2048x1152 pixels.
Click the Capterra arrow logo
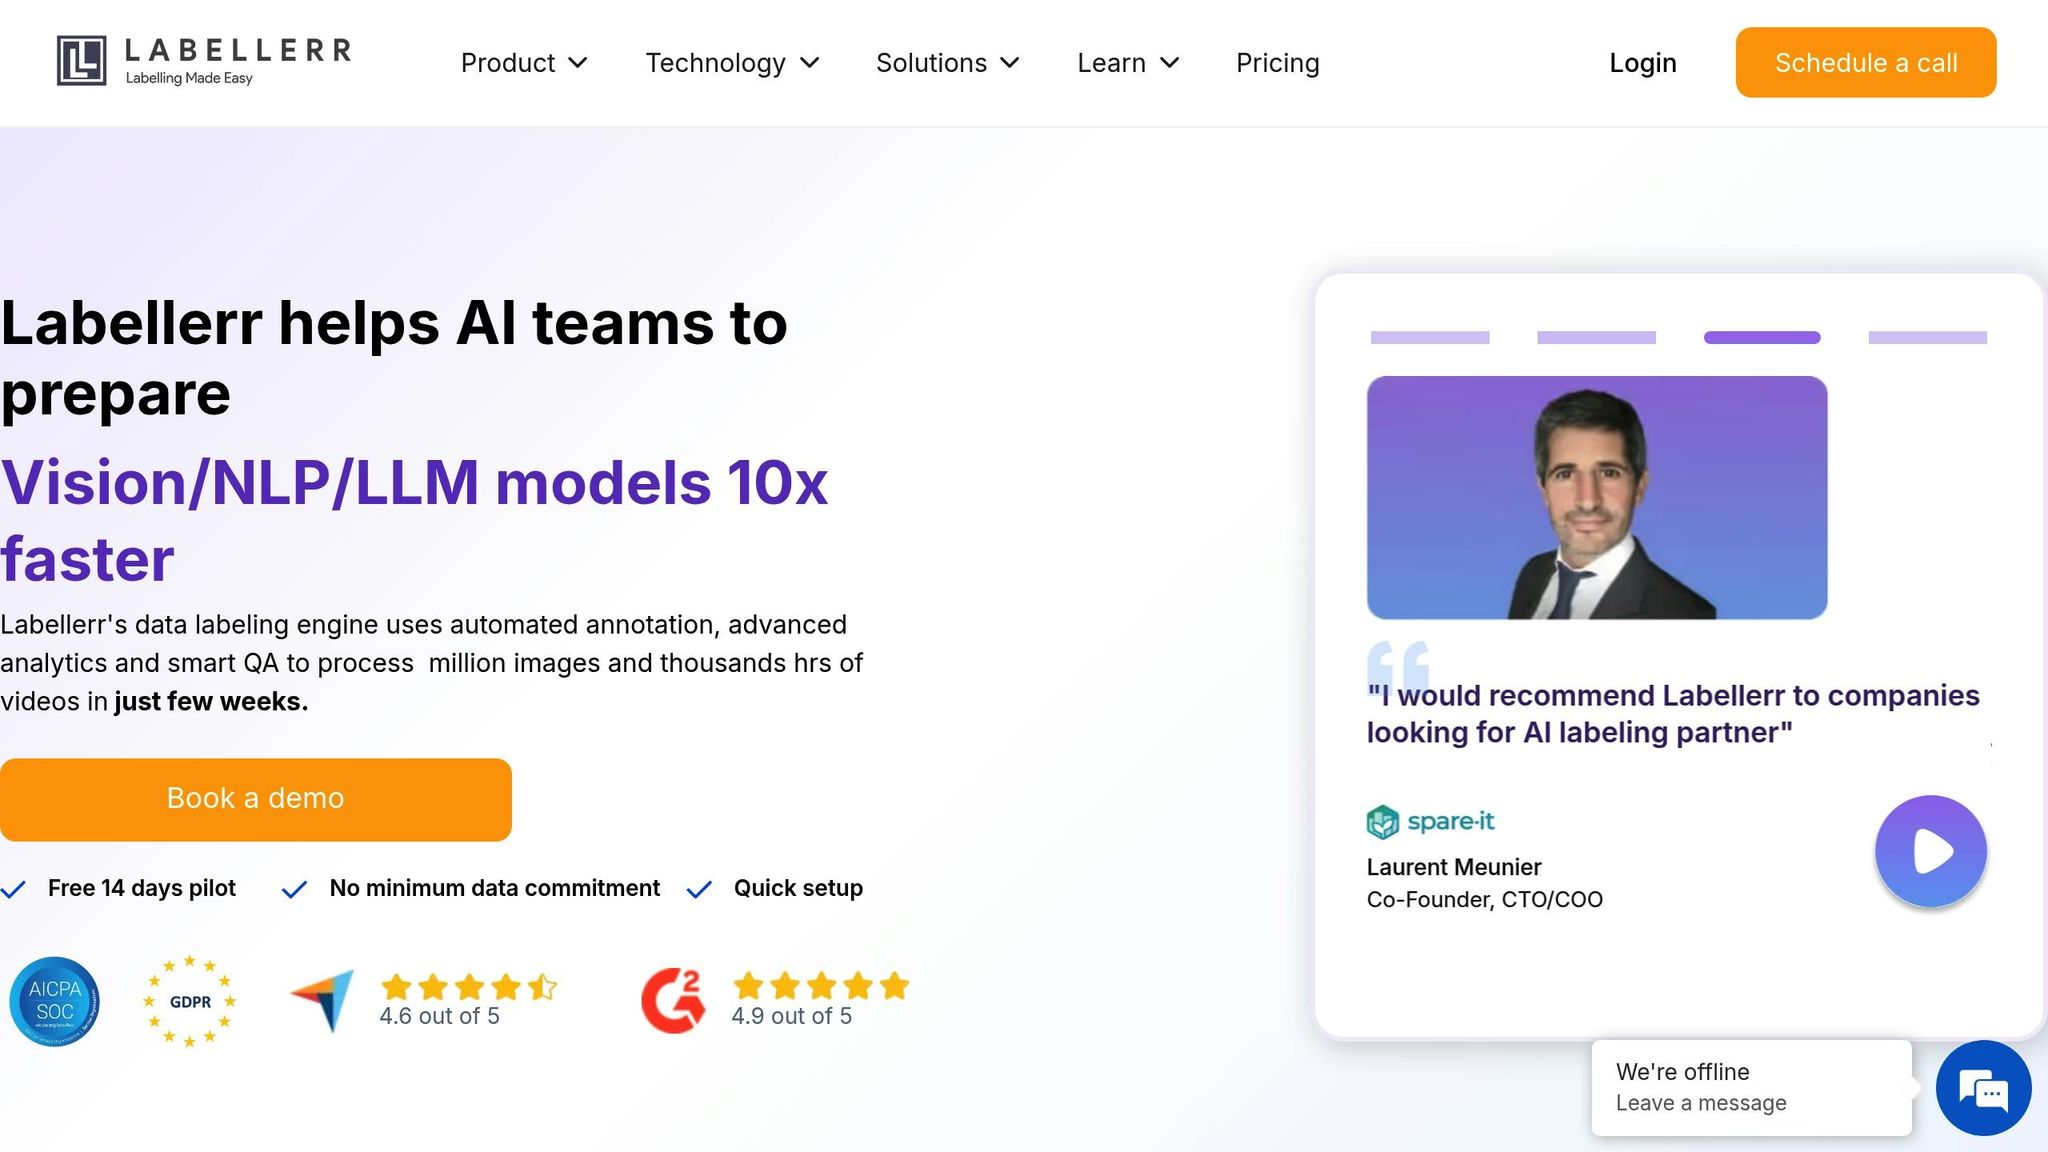[x=322, y=1000]
